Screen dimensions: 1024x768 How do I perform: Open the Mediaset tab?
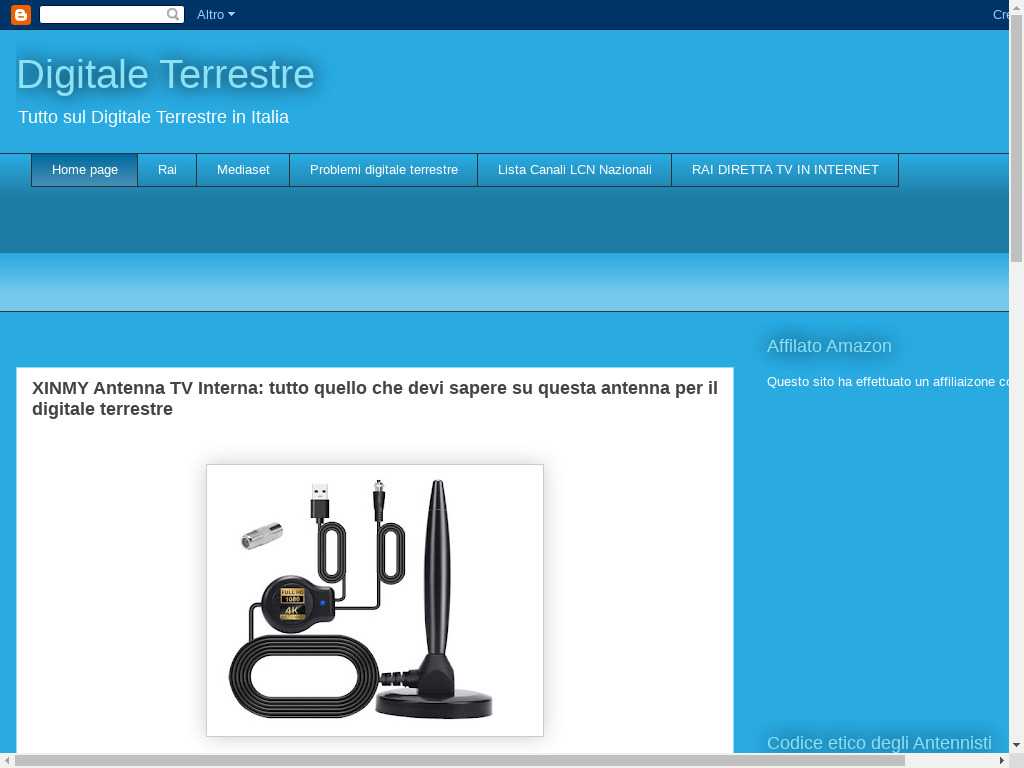click(x=243, y=170)
